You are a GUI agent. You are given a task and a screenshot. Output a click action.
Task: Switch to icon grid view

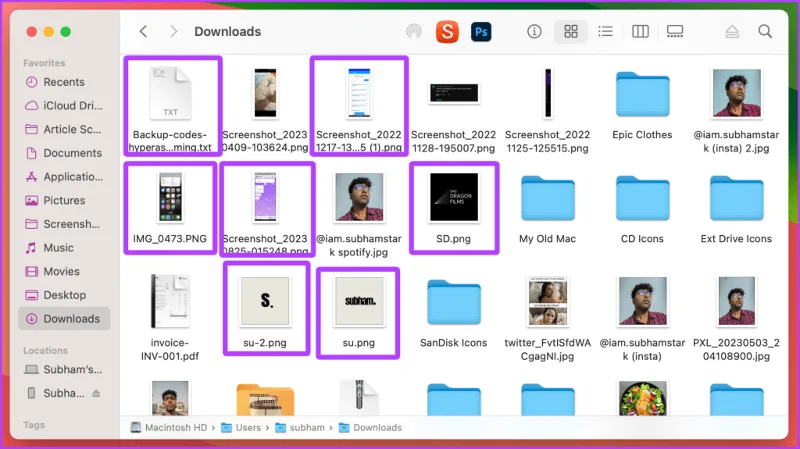[571, 32]
